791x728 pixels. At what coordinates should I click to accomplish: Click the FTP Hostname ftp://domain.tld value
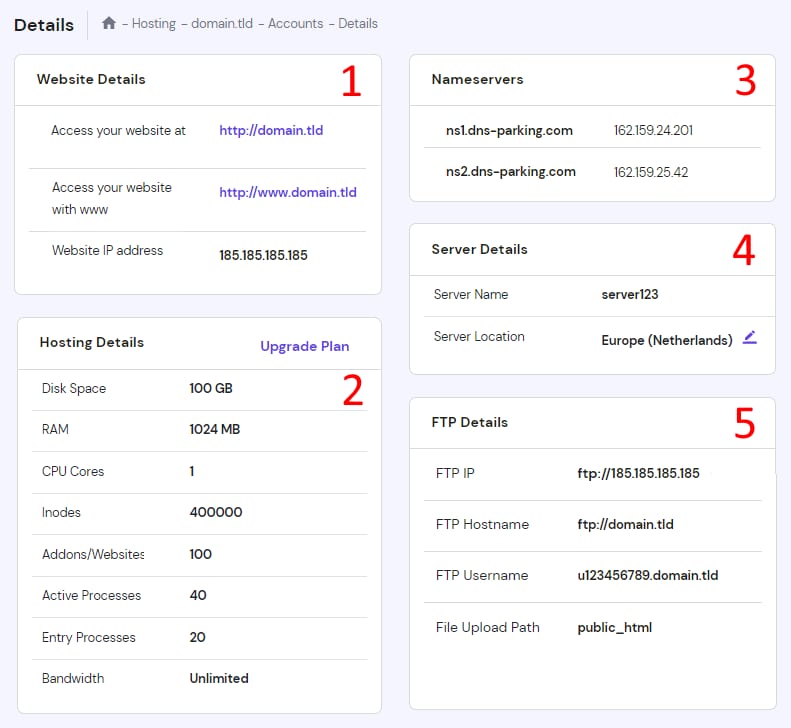pyautogui.click(x=625, y=524)
